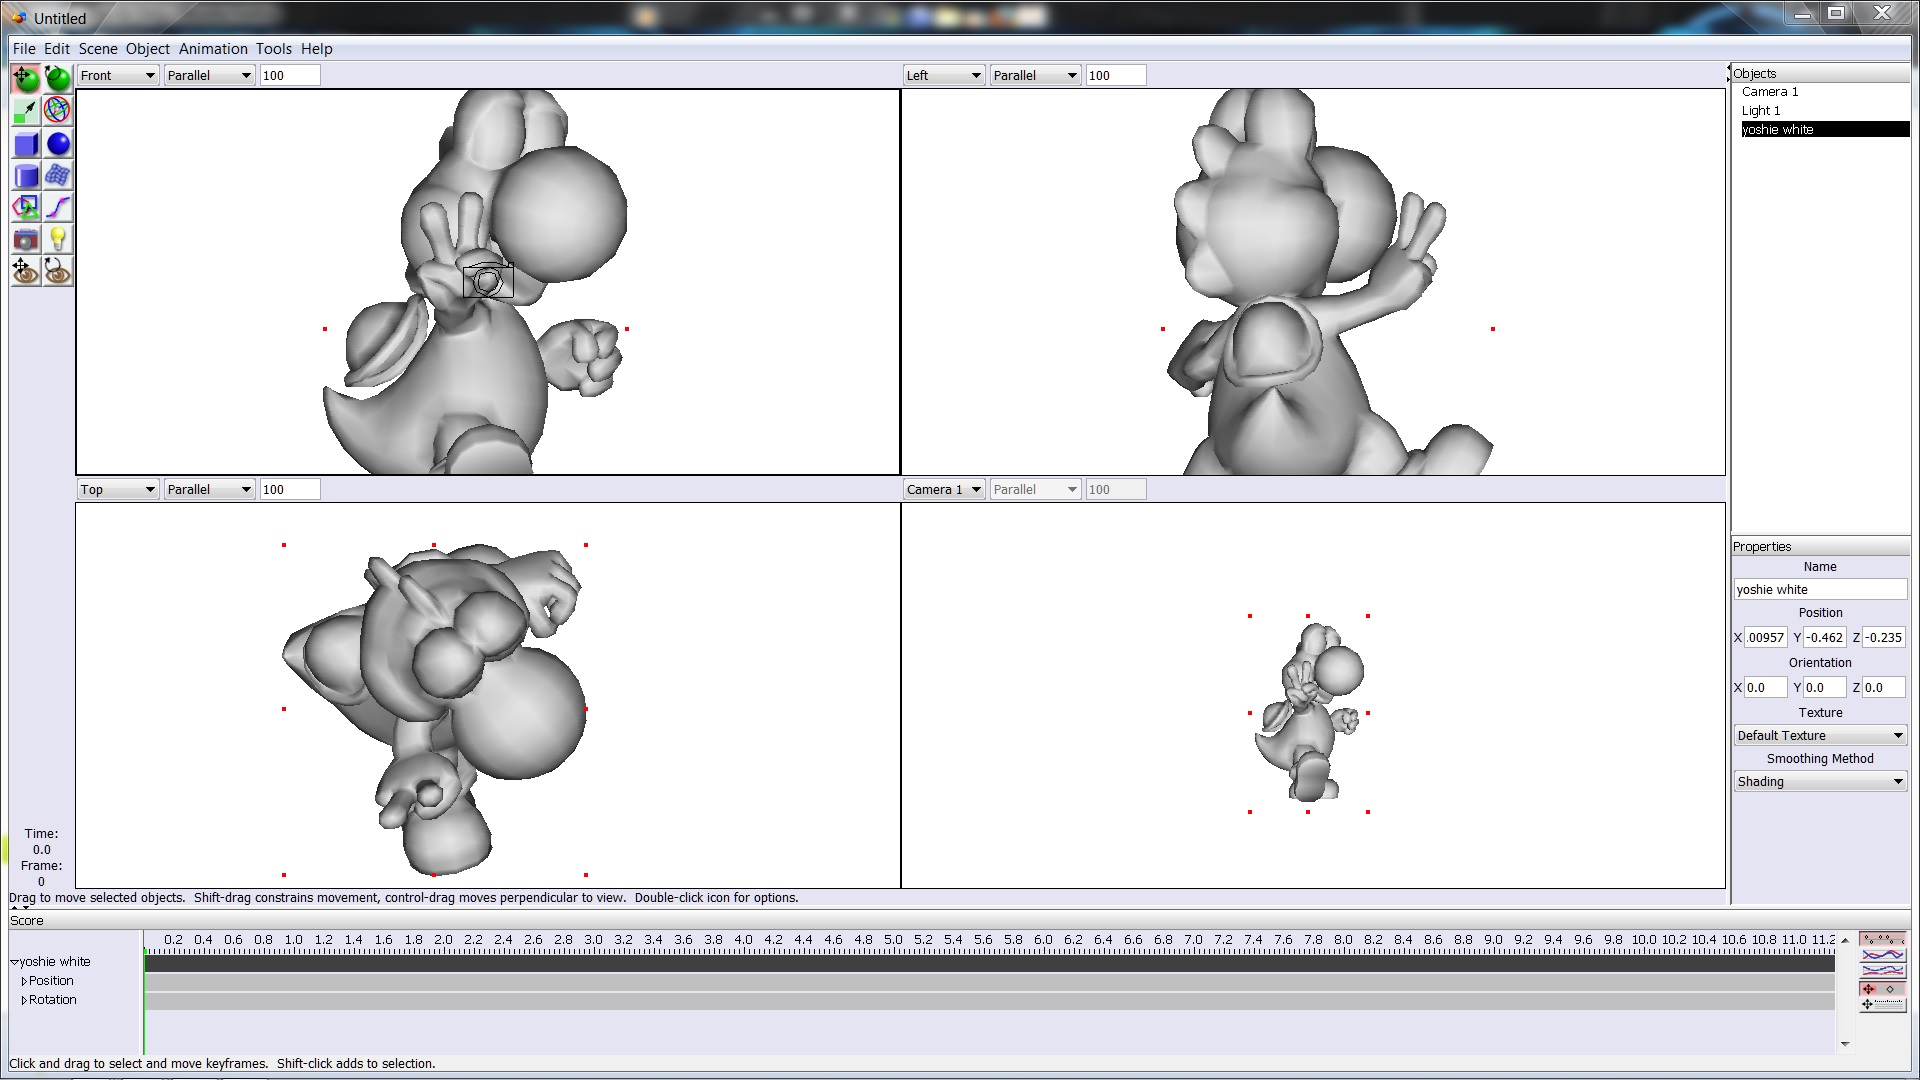
Task: Open the Smoothing Method Shading dropdown
Action: click(x=1820, y=782)
